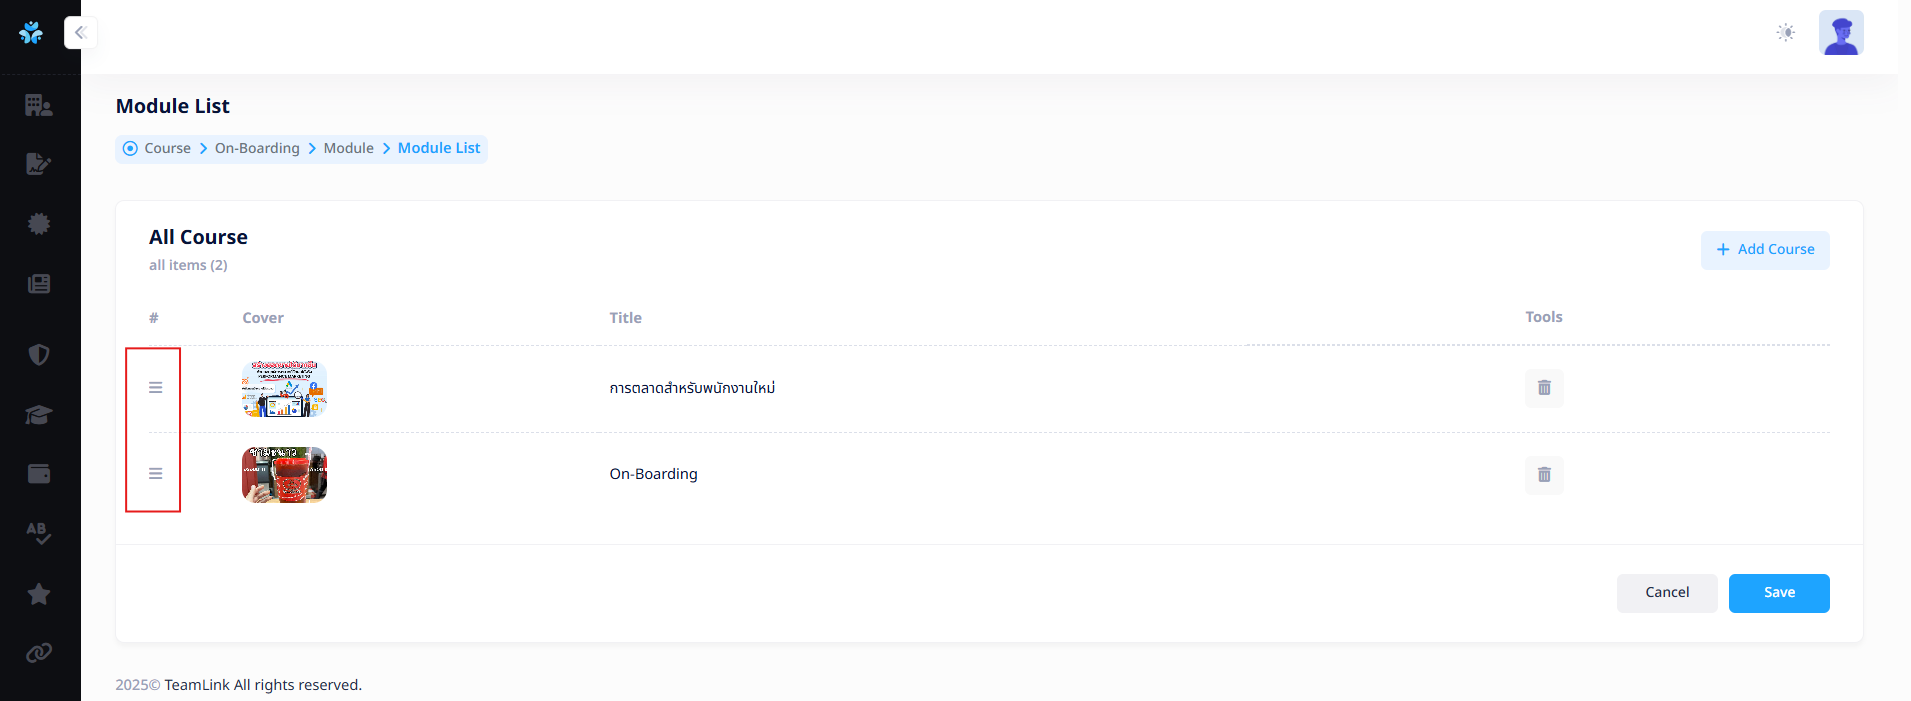This screenshot has height=701, width=1911.
Task: Toggle the light/dark theme sun icon
Action: coord(1786,33)
